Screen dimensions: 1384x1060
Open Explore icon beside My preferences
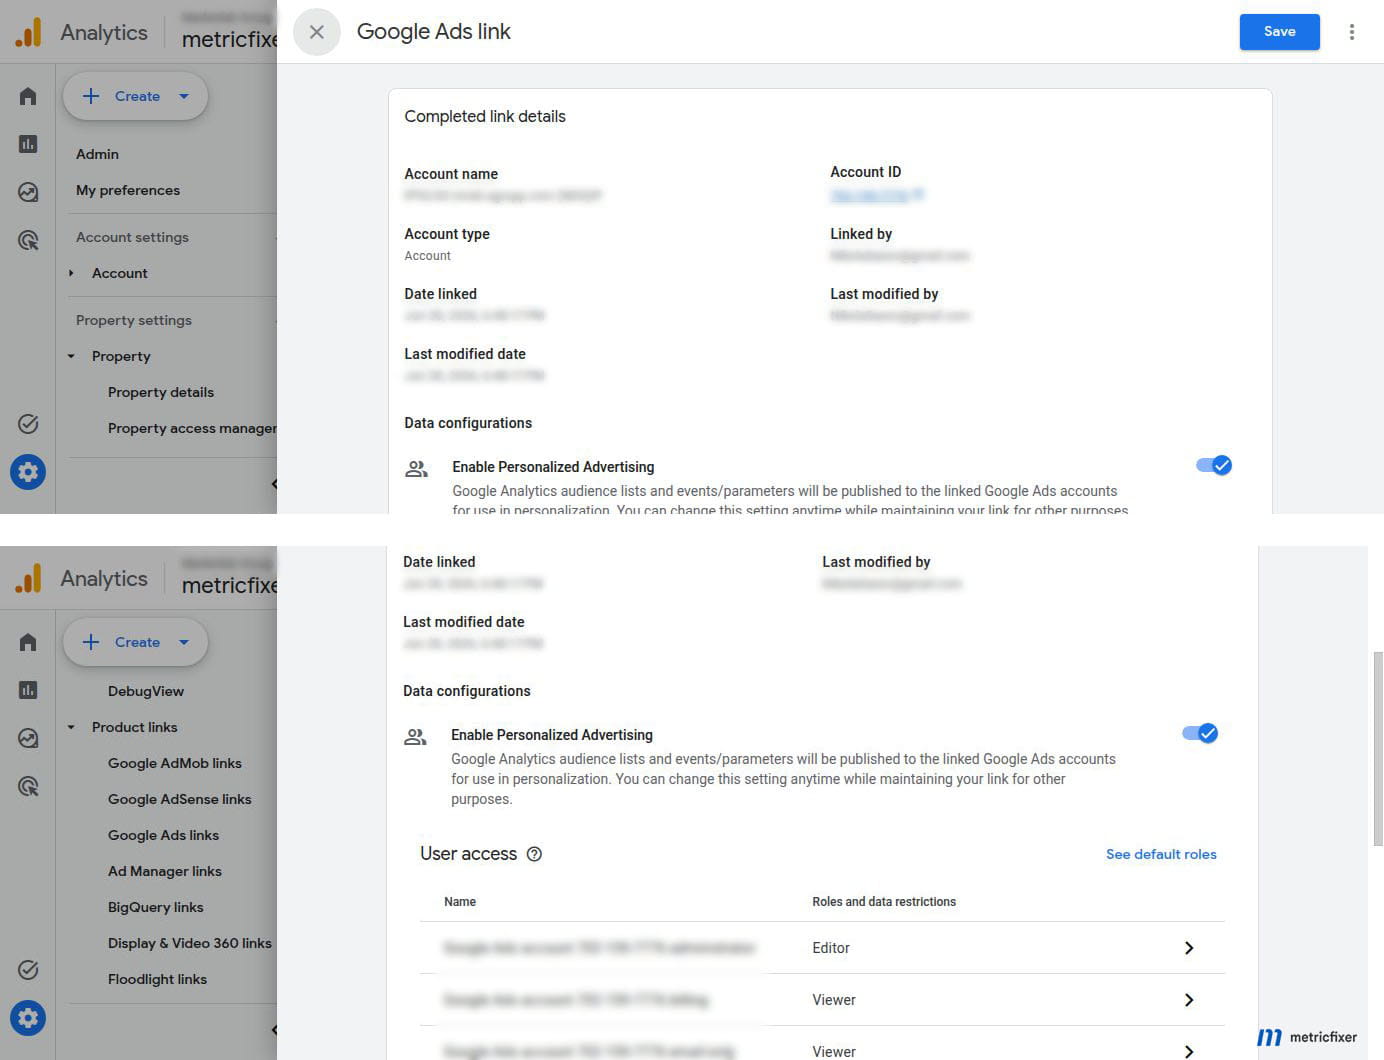pyautogui.click(x=28, y=192)
